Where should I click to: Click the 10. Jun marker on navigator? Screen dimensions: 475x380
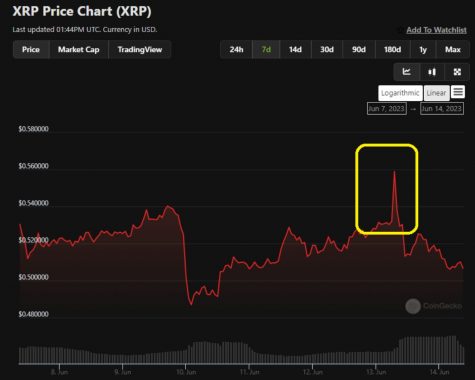[x=186, y=372]
